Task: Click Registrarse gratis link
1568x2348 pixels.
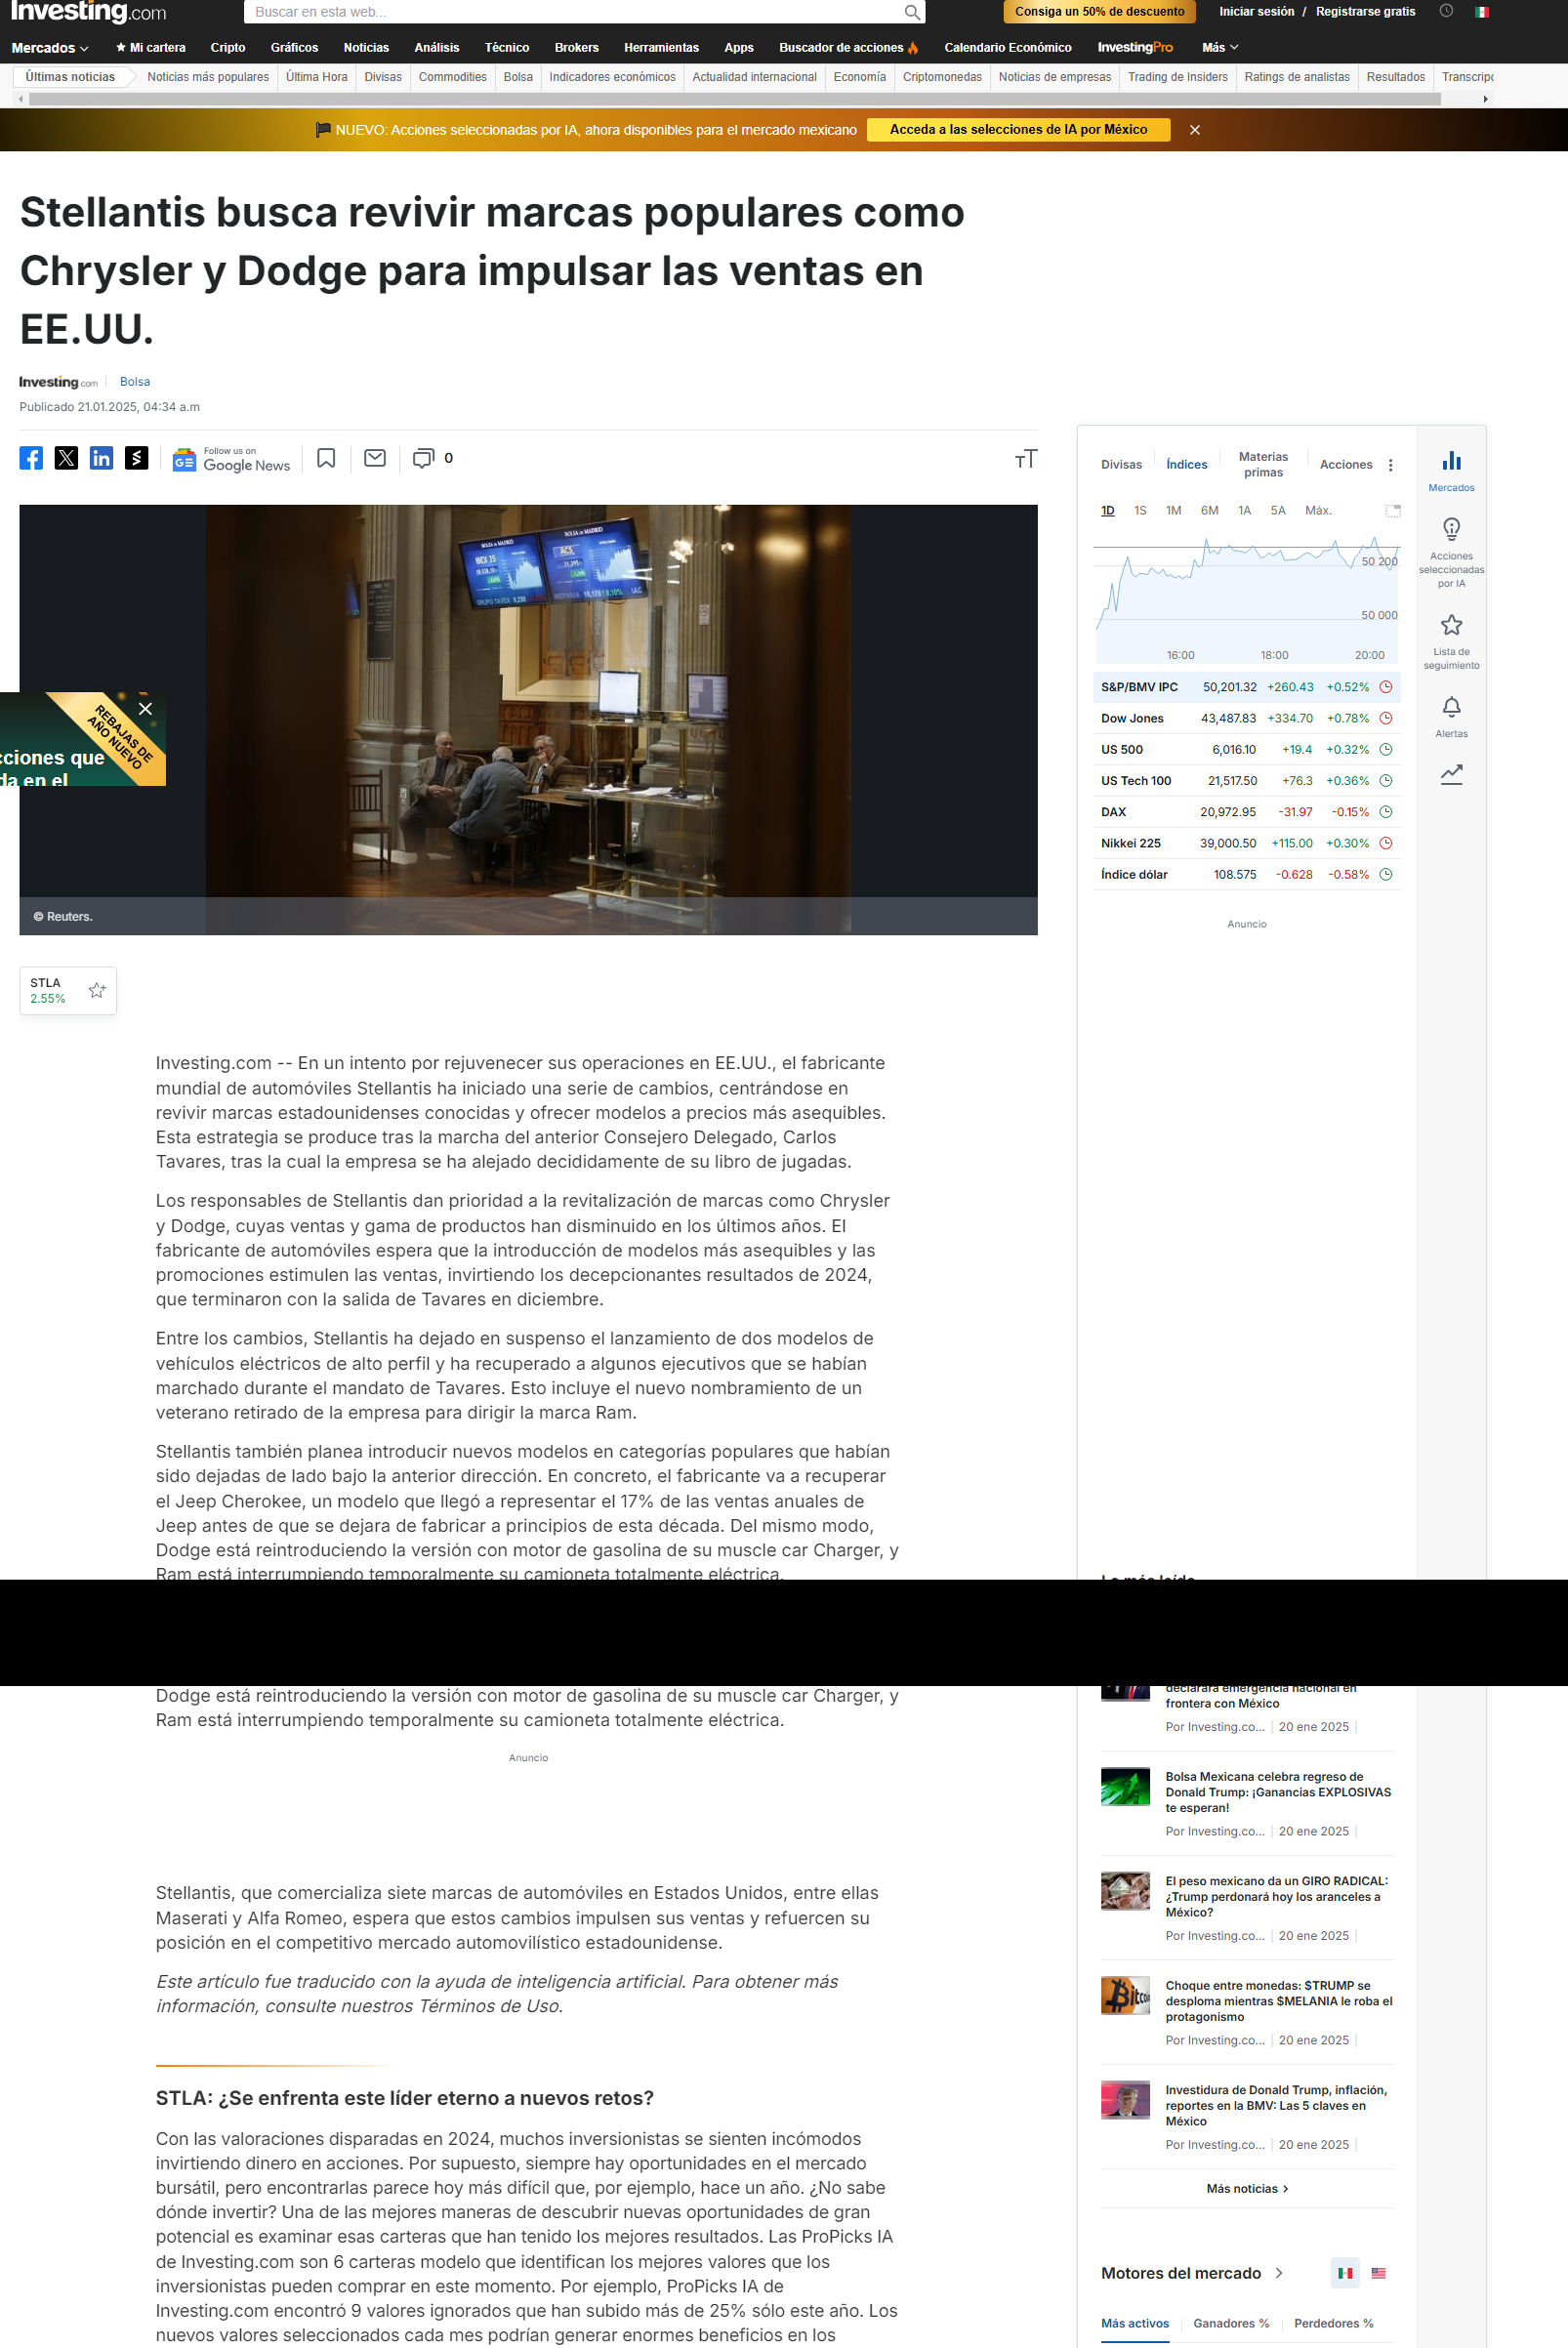Action: pos(1365,12)
